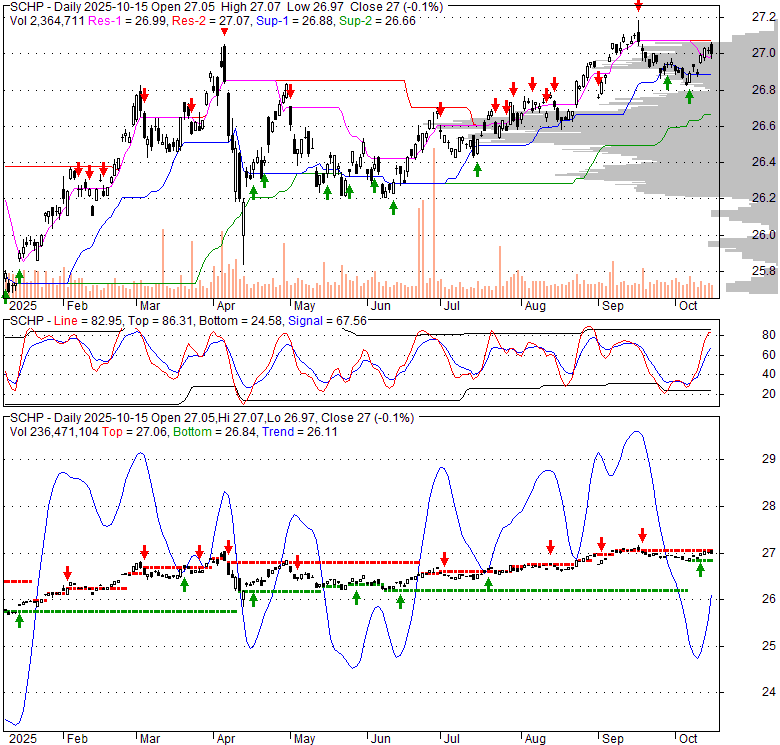The image size is (780, 745).
Task: Click the Bottom = 26.84 label in bottom chart
Action: (x=215, y=432)
